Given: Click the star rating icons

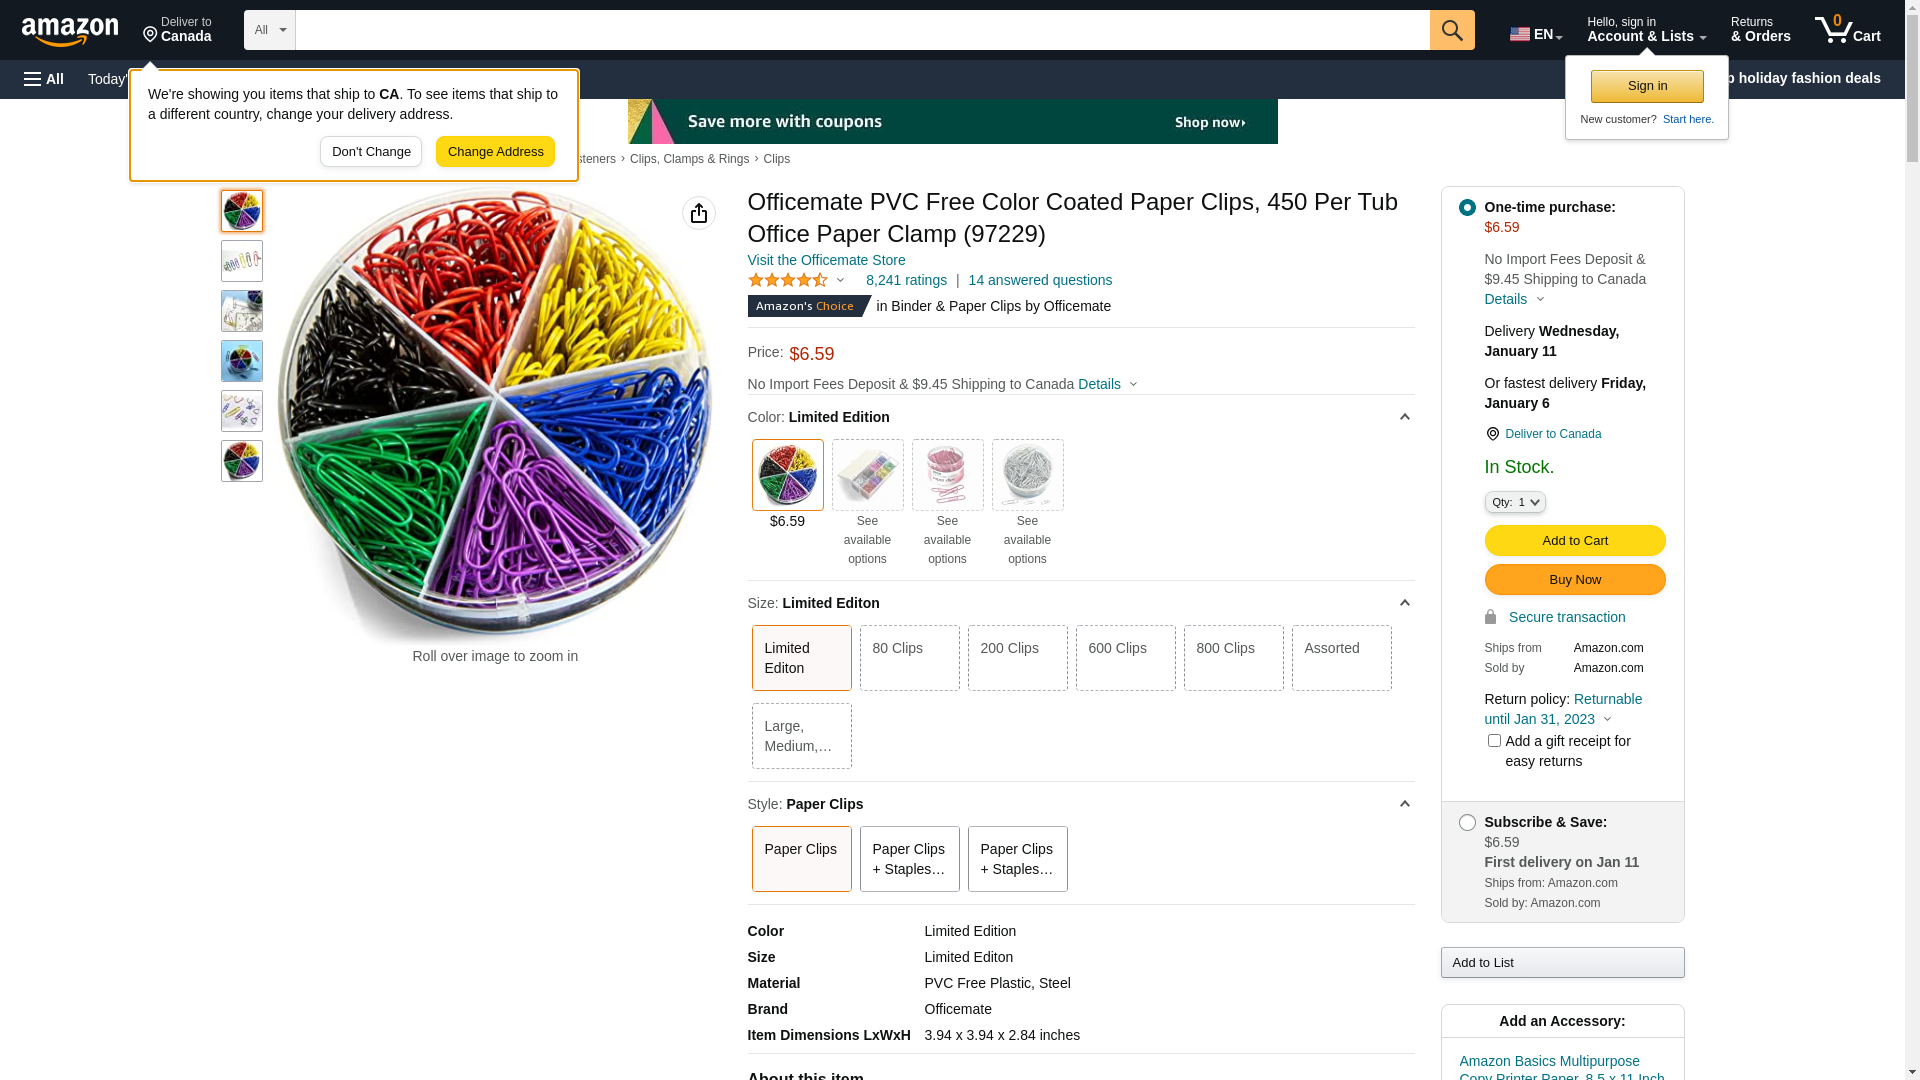Looking at the screenshot, I should coord(788,281).
